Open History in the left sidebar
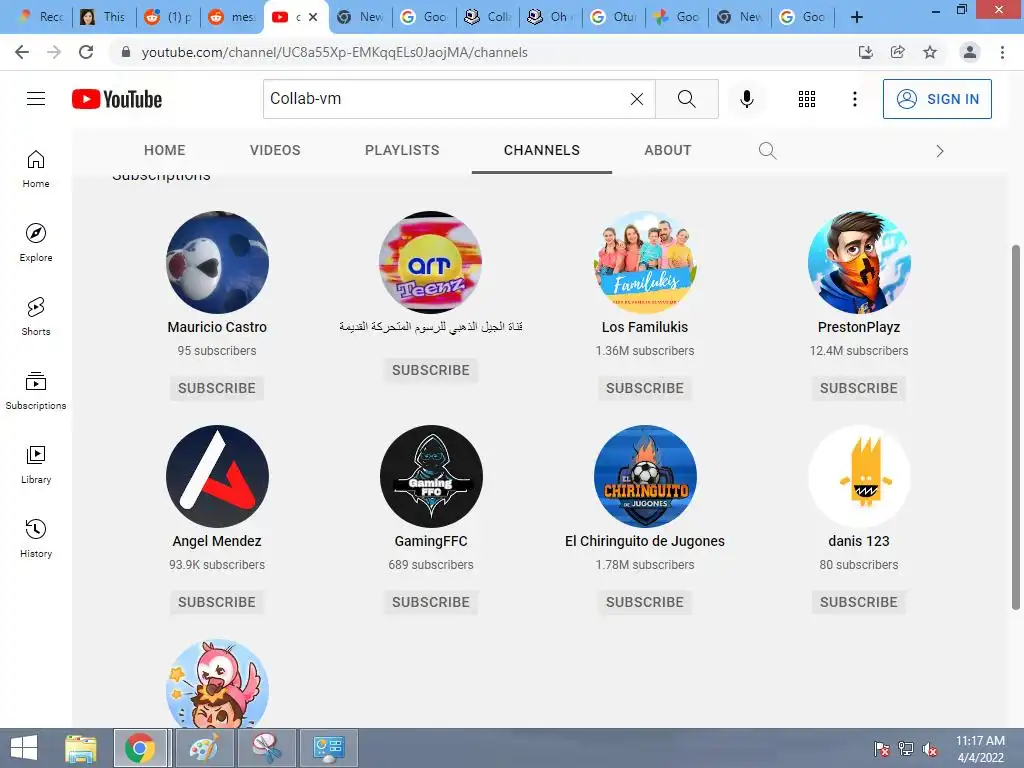This screenshot has width=1024, height=768. point(36,539)
